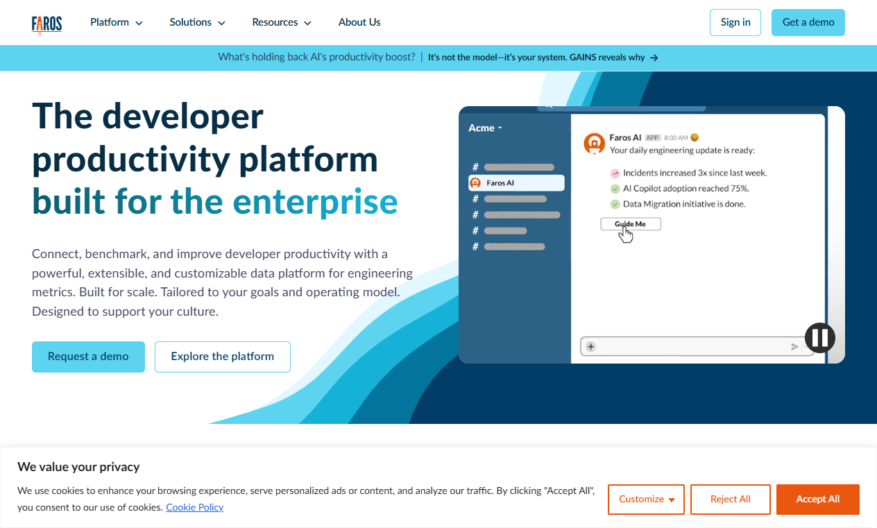Image resolution: width=877 pixels, height=528 pixels.
Task: Click Get a demo button
Action: [x=808, y=22]
